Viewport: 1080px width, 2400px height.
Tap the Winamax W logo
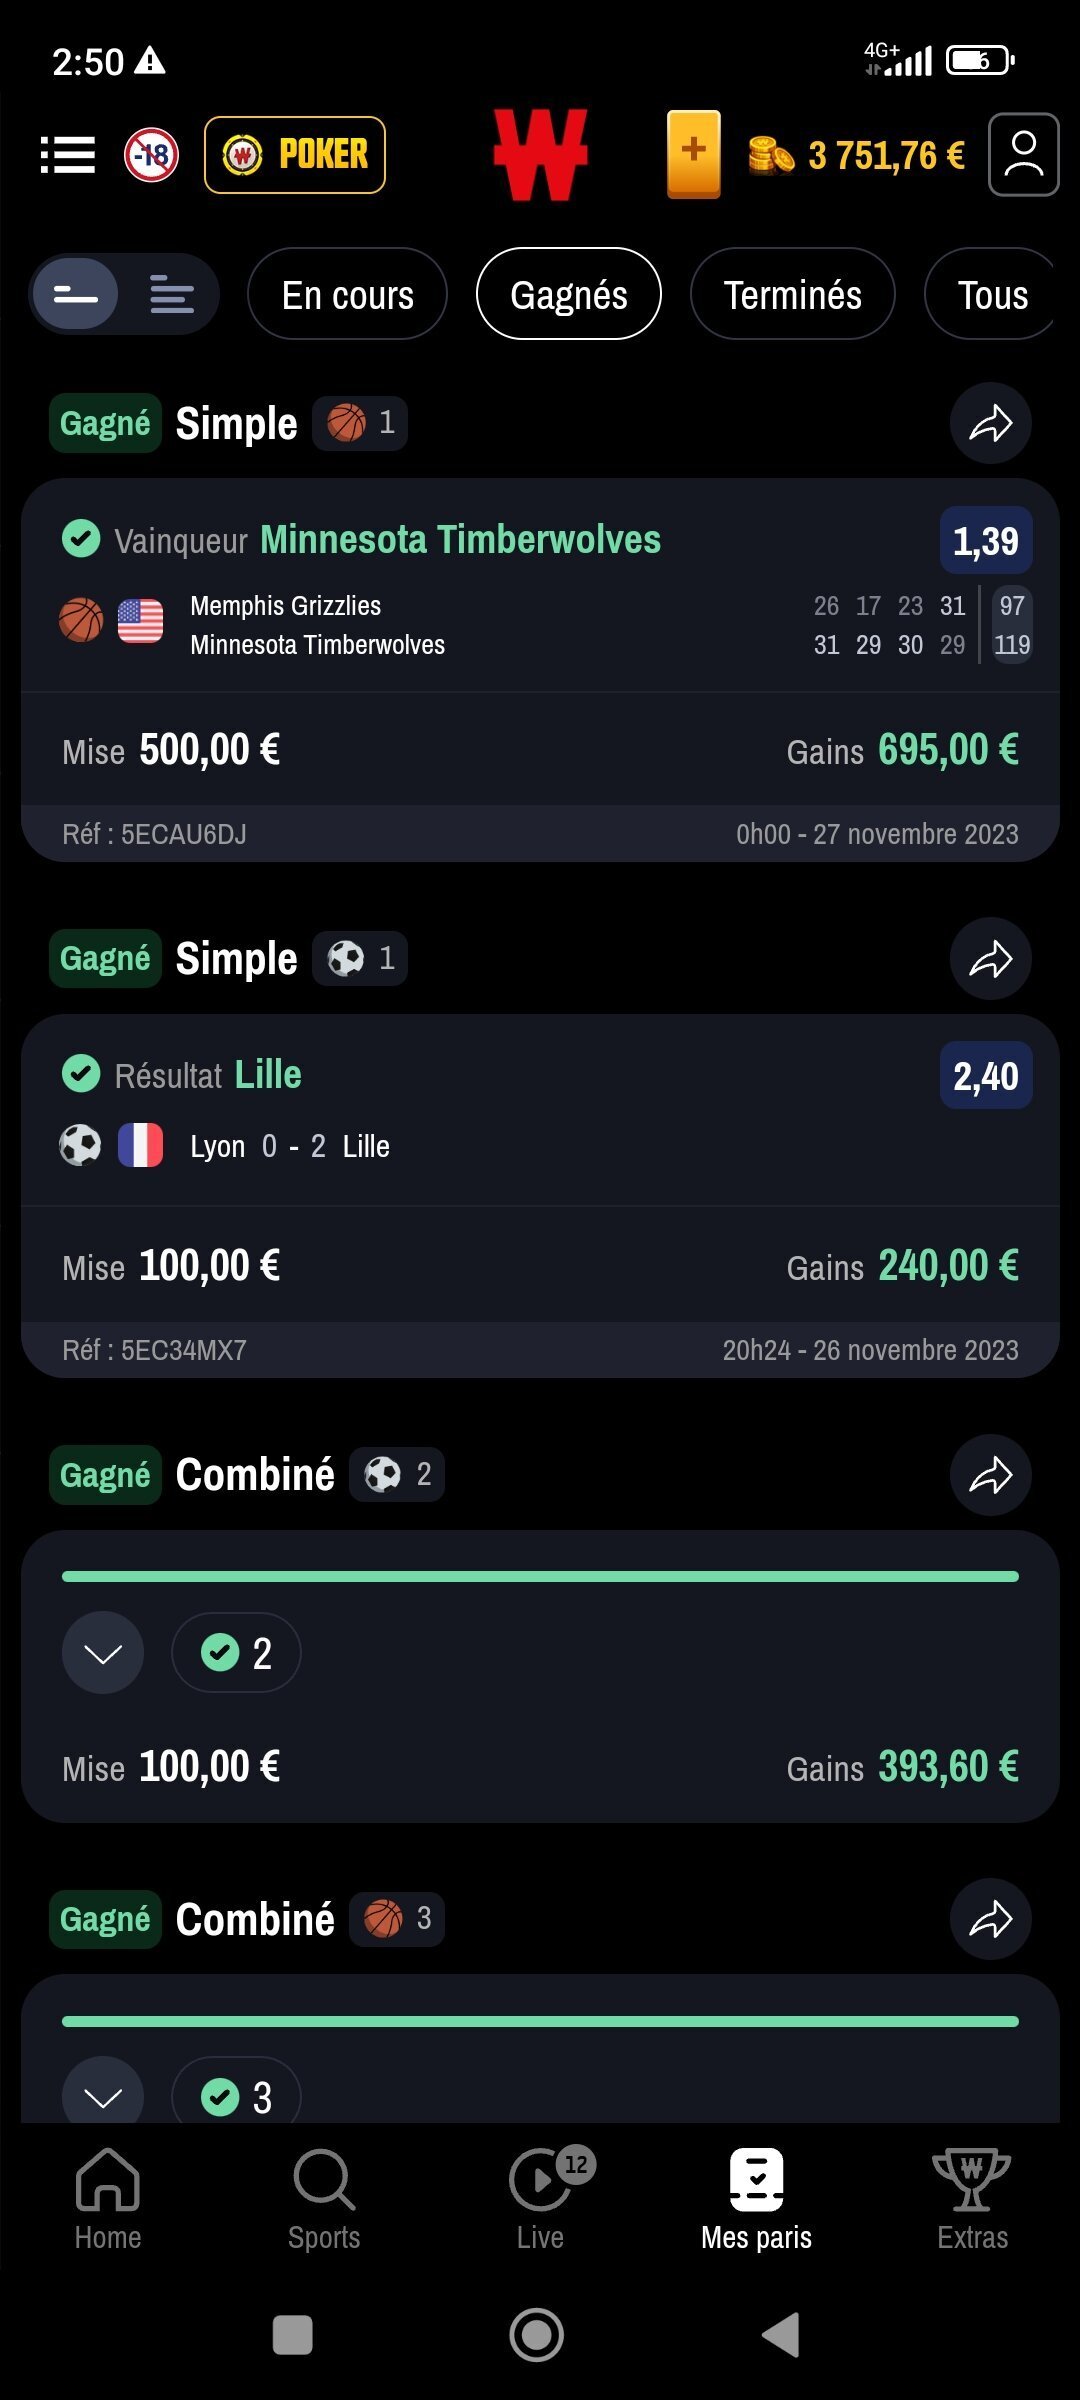click(x=540, y=155)
